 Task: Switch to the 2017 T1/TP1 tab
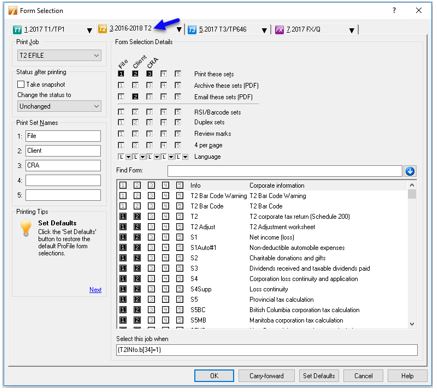44,29
